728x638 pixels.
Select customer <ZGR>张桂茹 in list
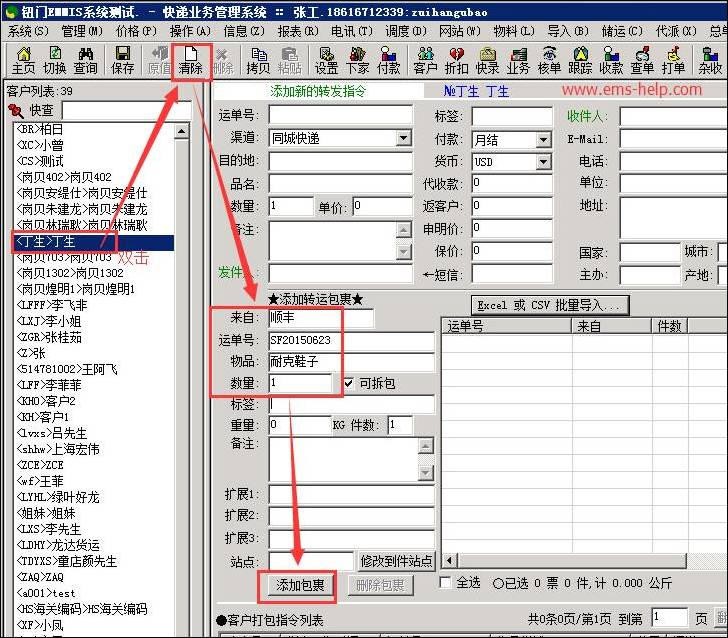(49, 337)
